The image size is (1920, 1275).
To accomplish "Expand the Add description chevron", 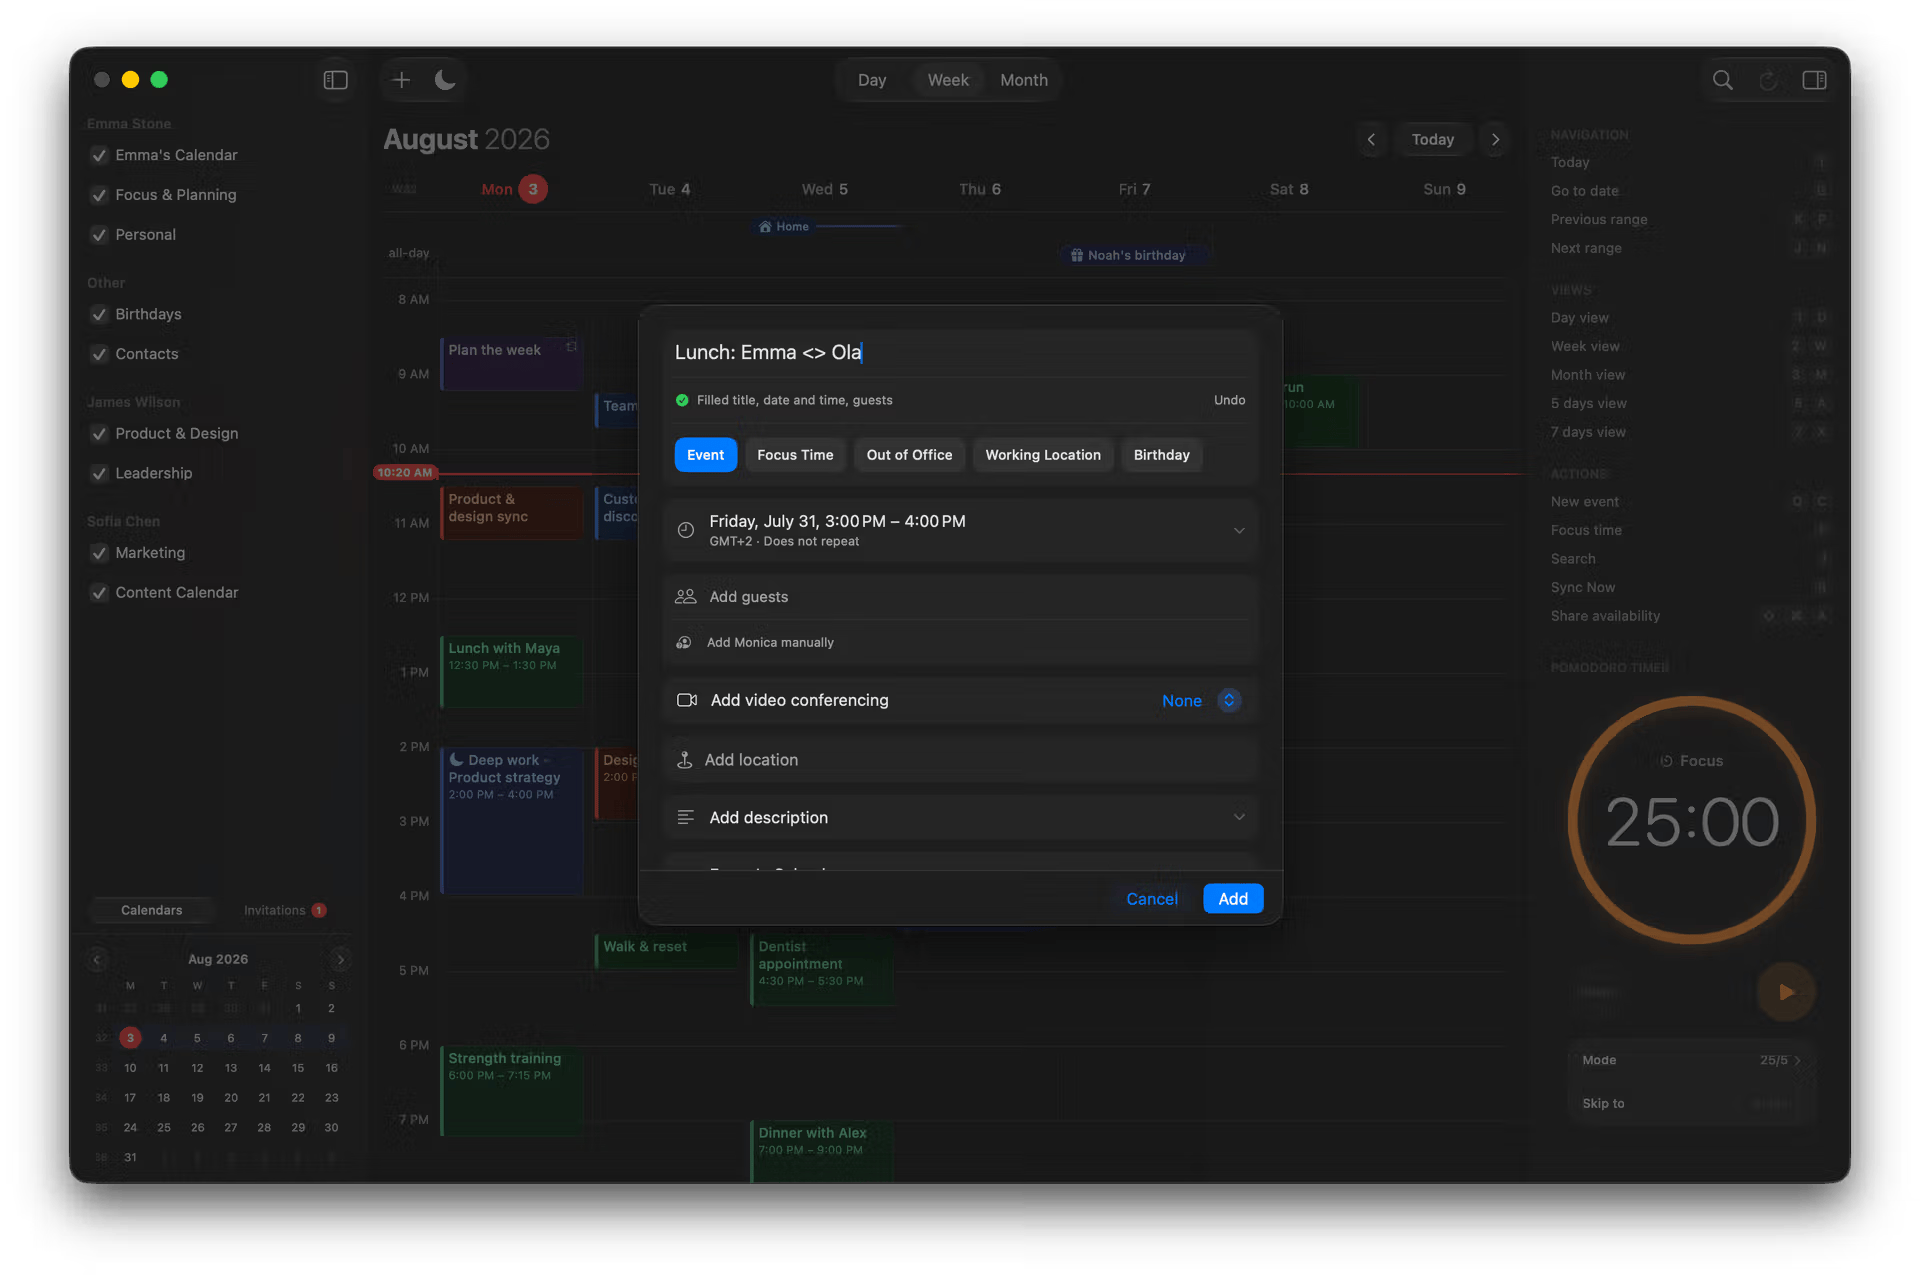I will pyautogui.click(x=1239, y=818).
